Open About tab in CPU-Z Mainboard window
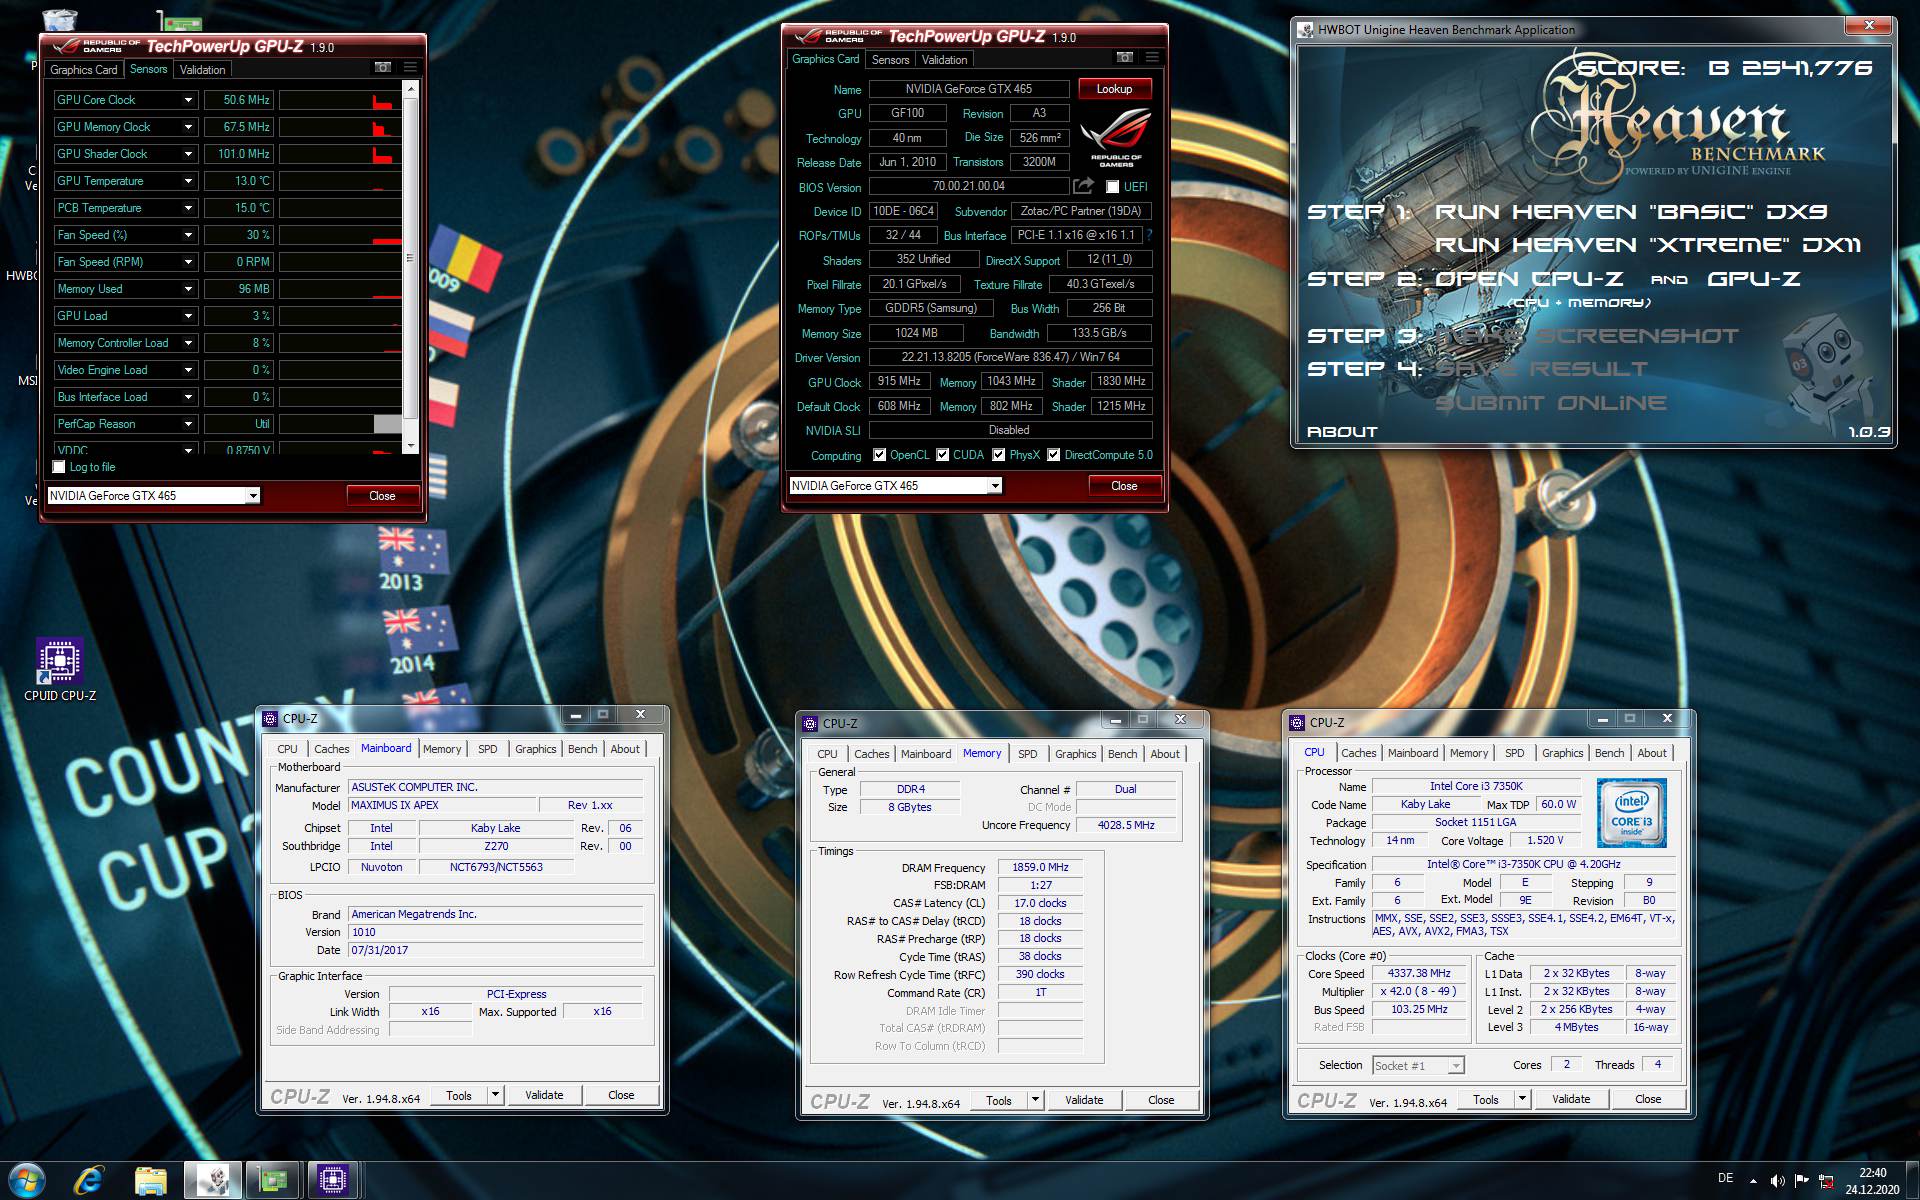This screenshot has height=1200, width=1920. click(x=625, y=749)
